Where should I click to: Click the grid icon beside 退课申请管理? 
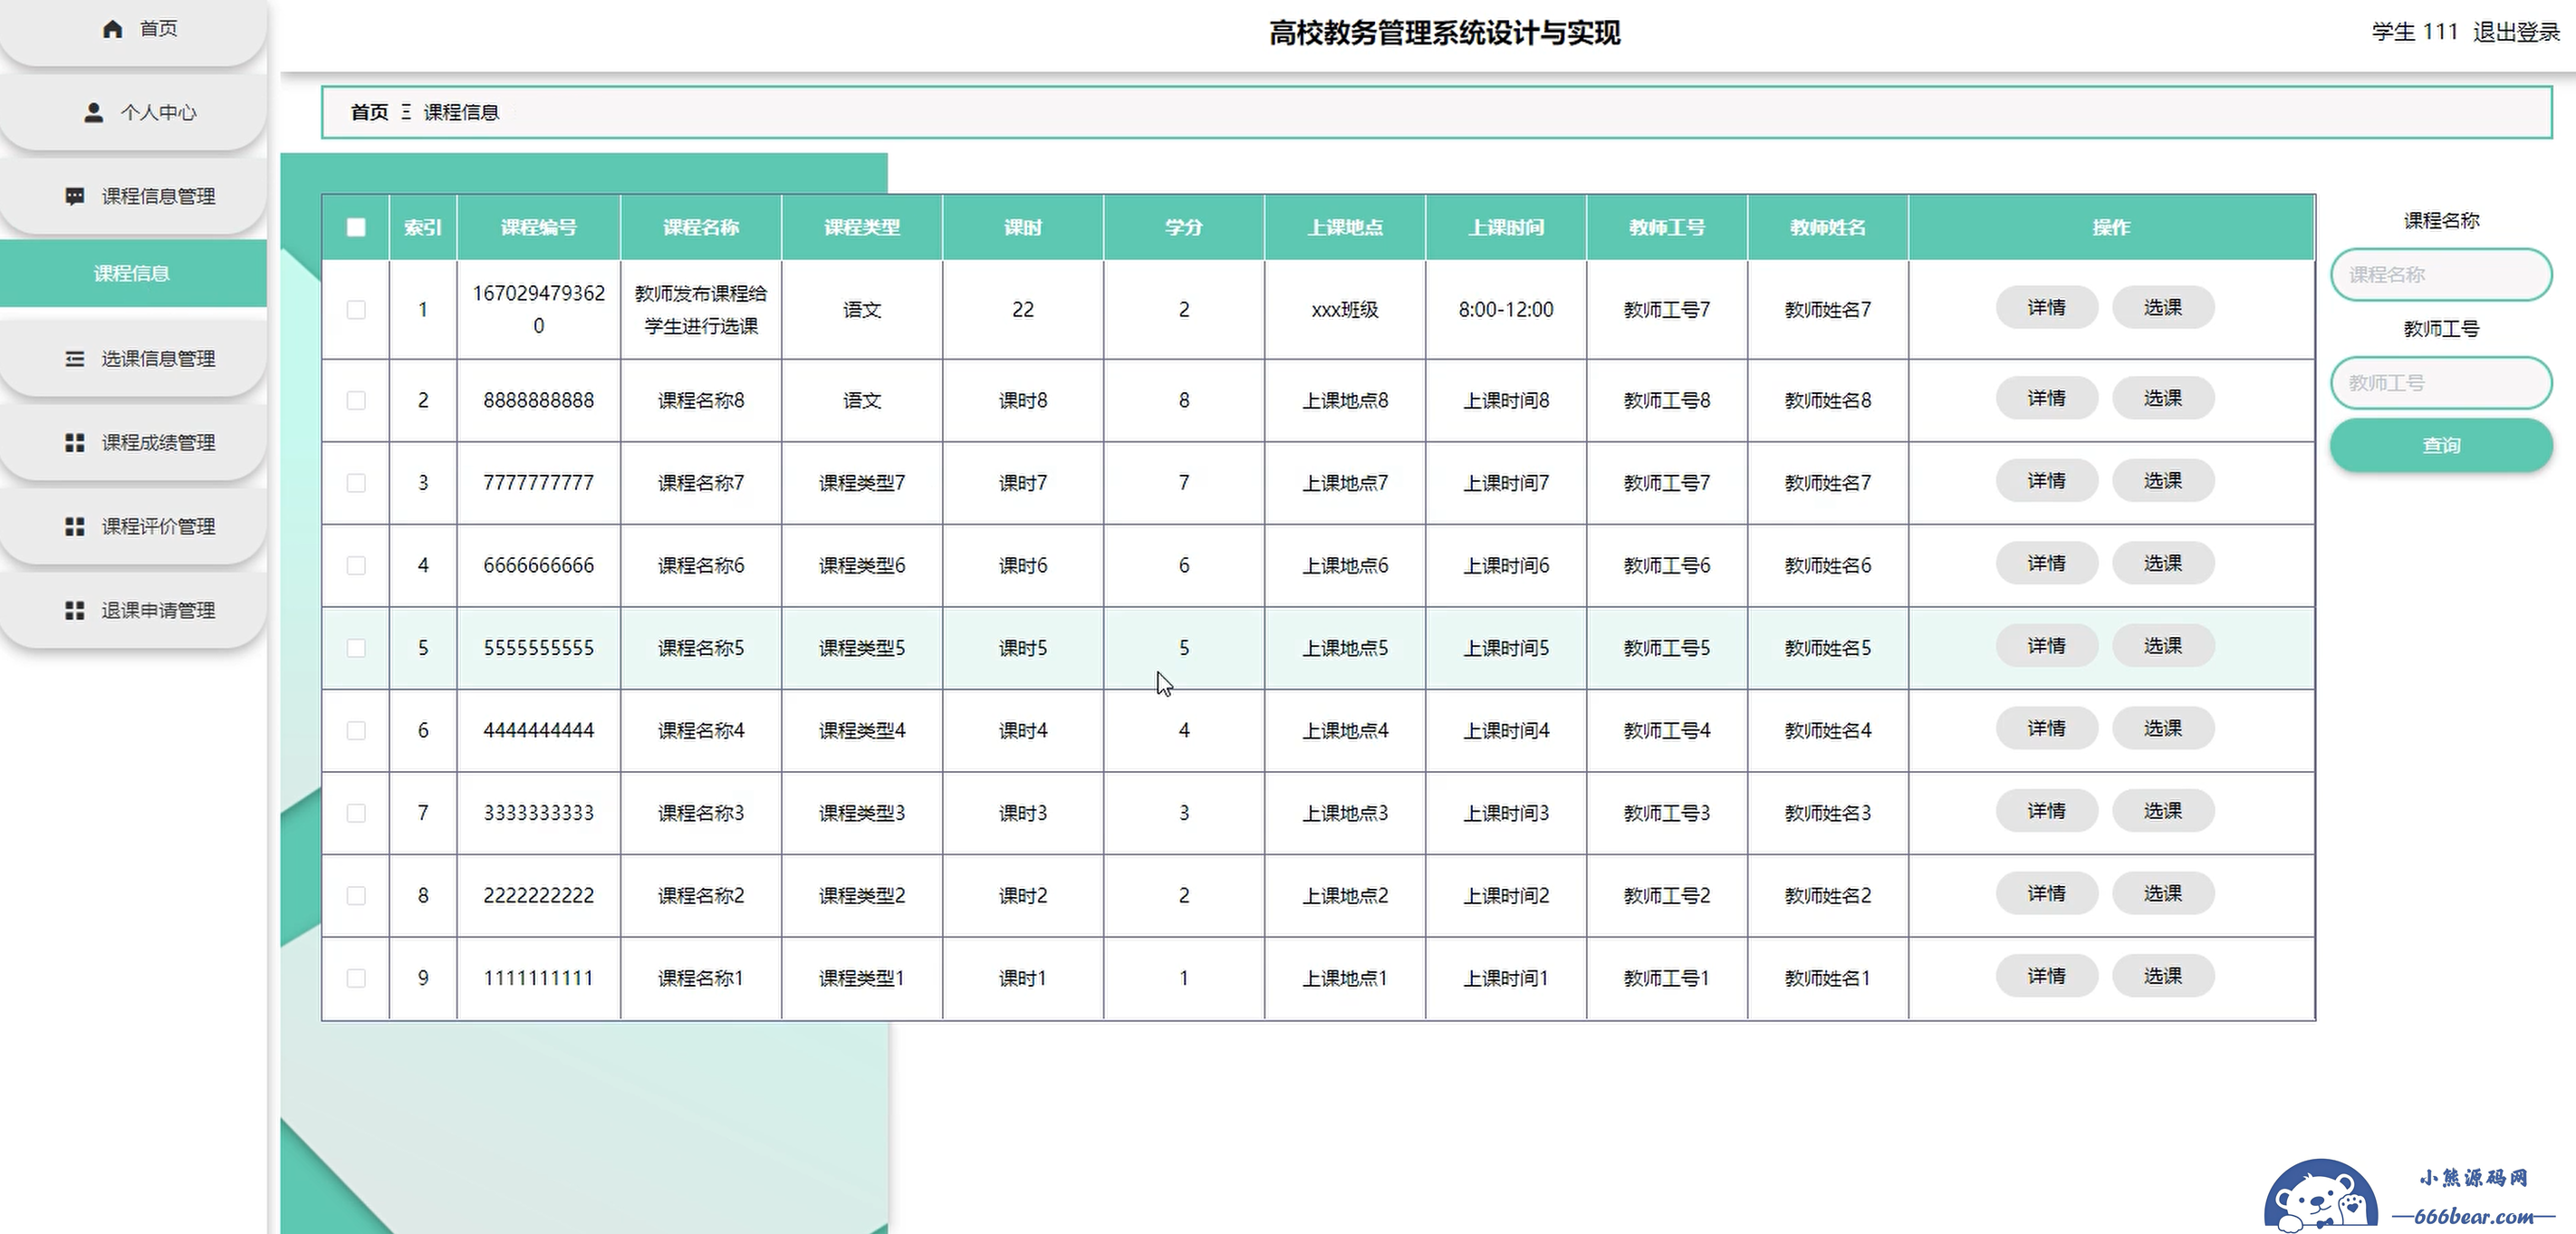pos(74,610)
